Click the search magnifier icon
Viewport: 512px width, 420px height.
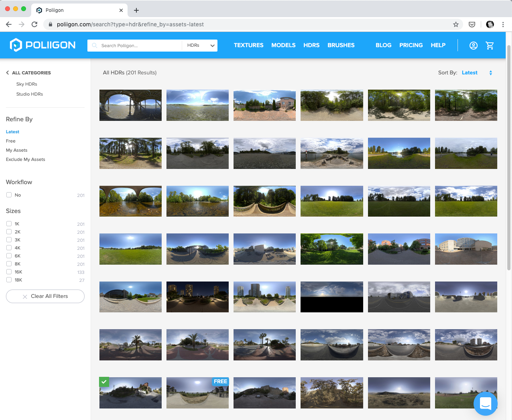point(94,45)
